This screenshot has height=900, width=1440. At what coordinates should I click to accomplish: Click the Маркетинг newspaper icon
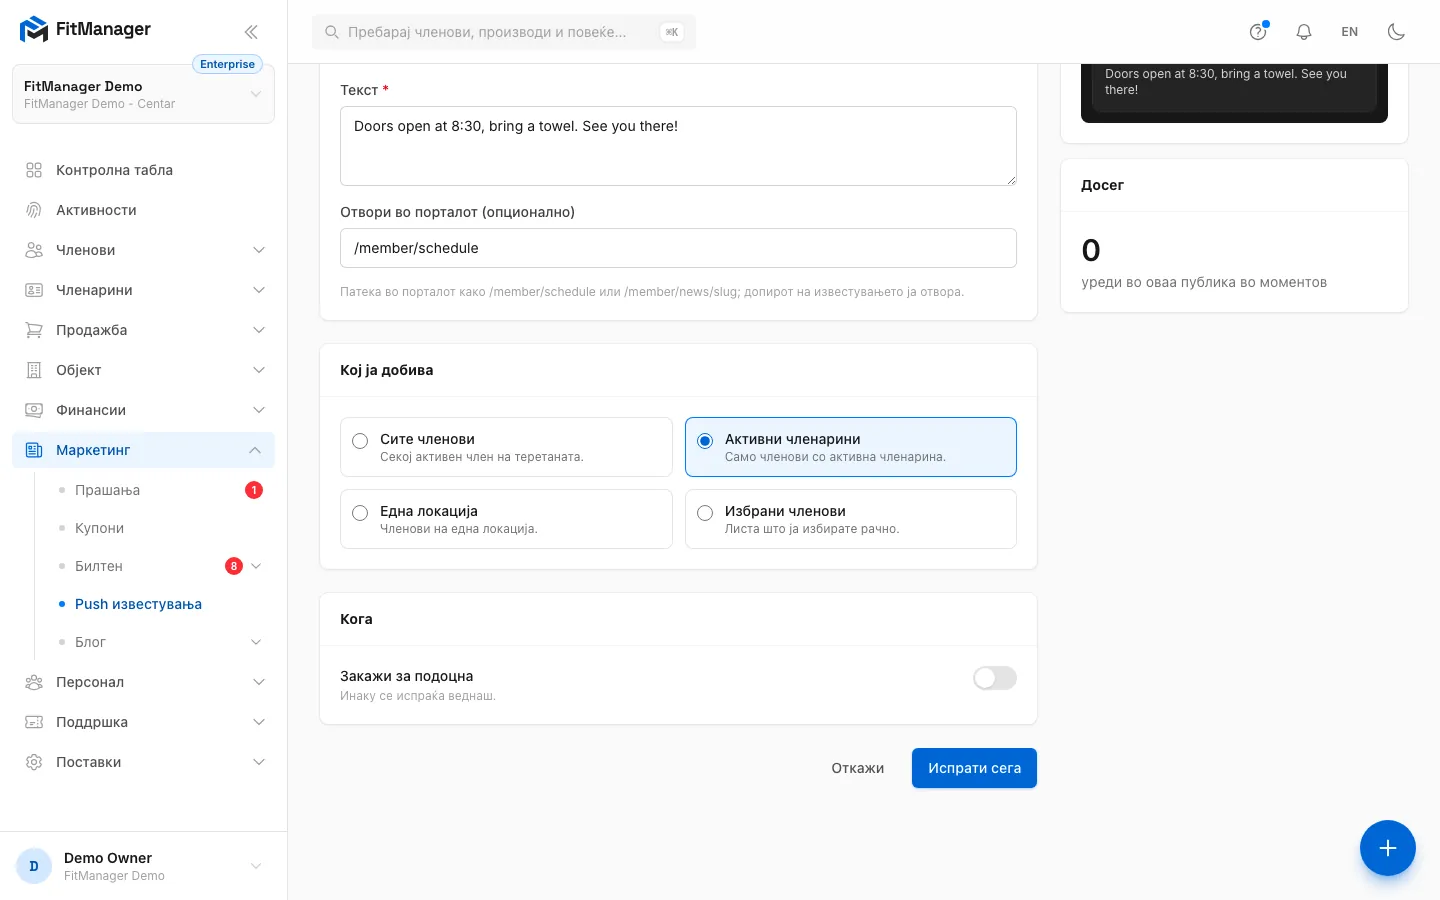click(x=34, y=450)
